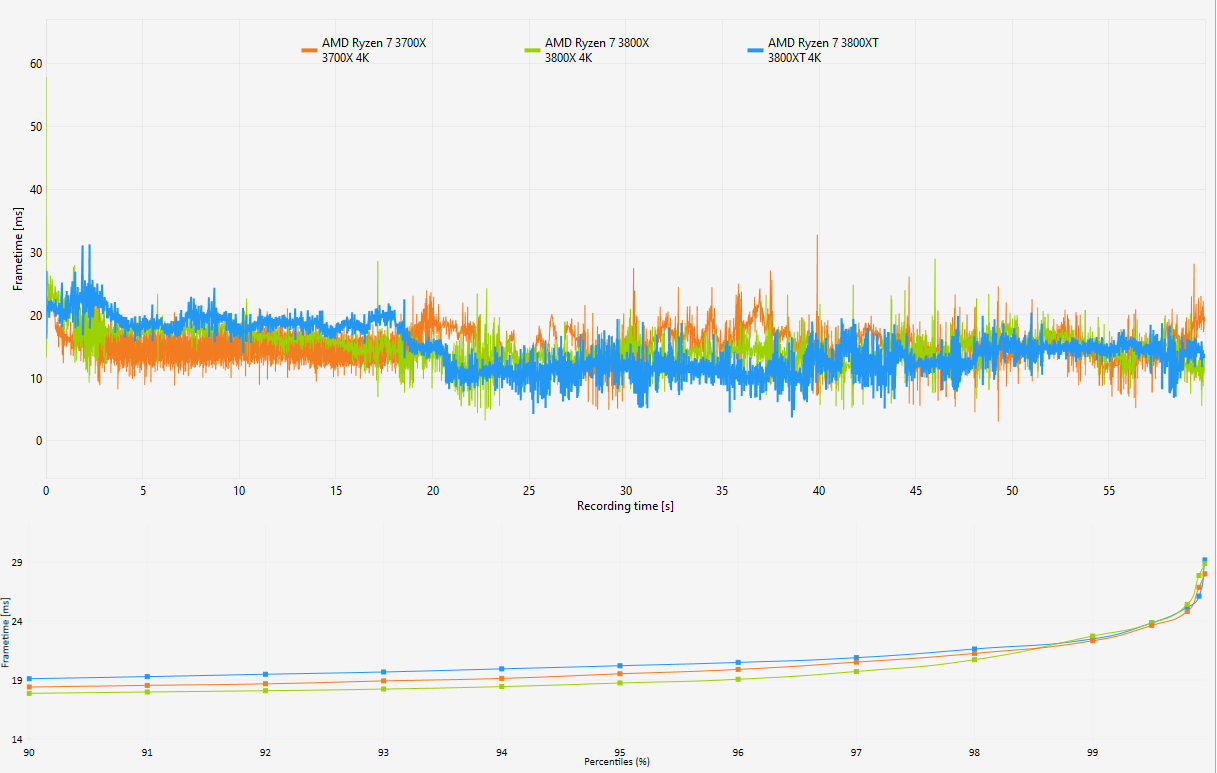Click the Percentiles (%) axis title
This screenshot has width=1217, height=773.
pyautogui.click(x=617, y=762)
